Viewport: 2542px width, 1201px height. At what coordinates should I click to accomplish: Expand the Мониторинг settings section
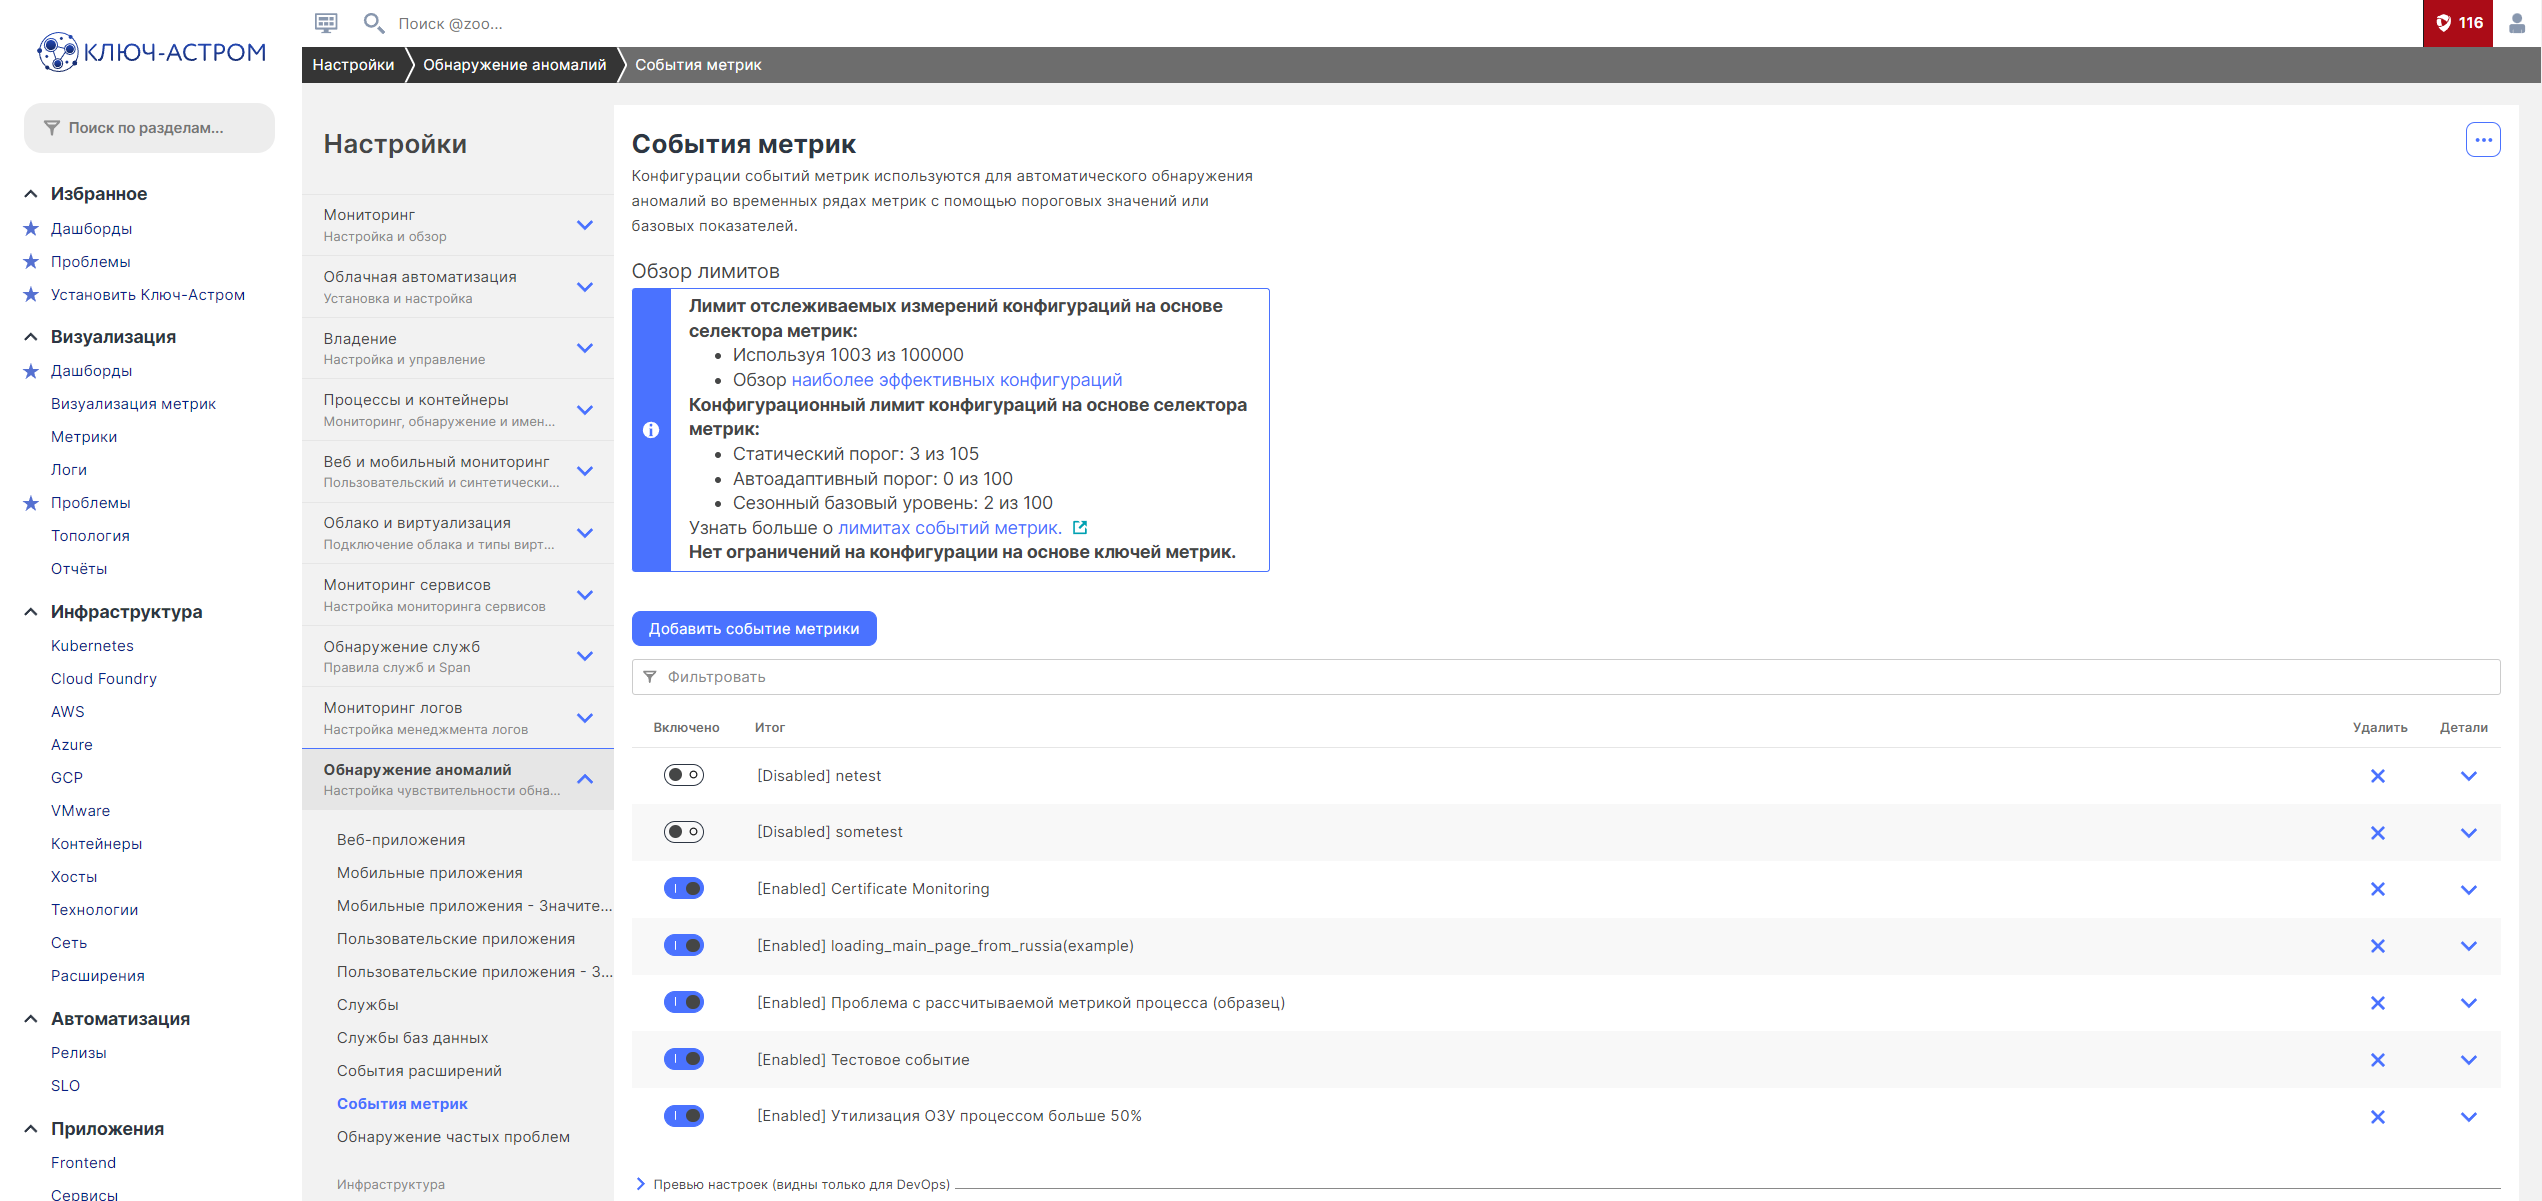tap(585, 225)
